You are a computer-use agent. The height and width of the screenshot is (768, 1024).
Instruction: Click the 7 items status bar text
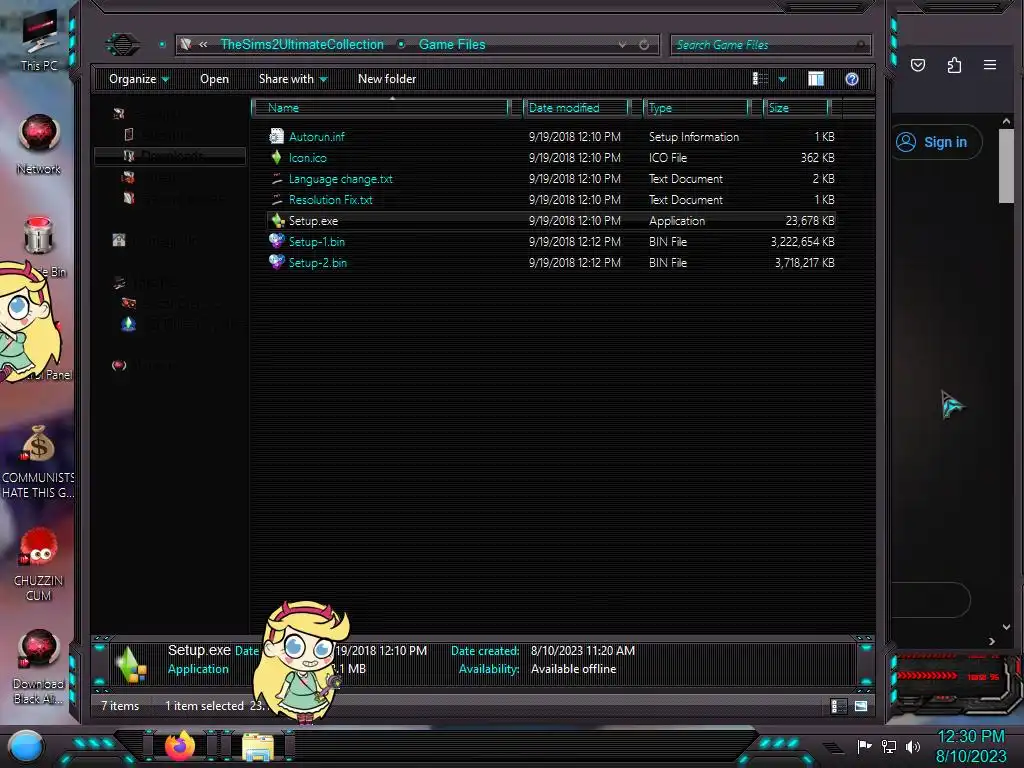(120, 706)
